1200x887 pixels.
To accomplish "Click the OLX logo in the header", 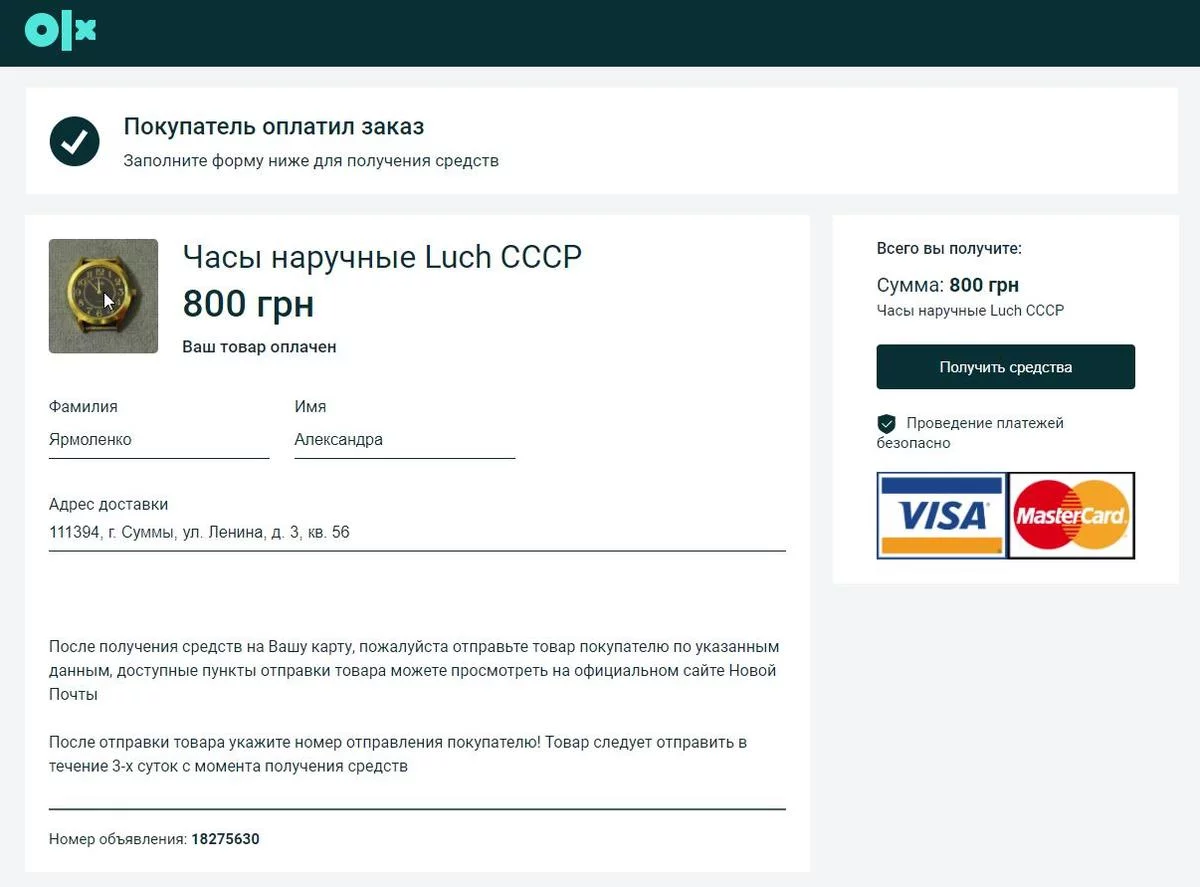I will tap(60, 32).
